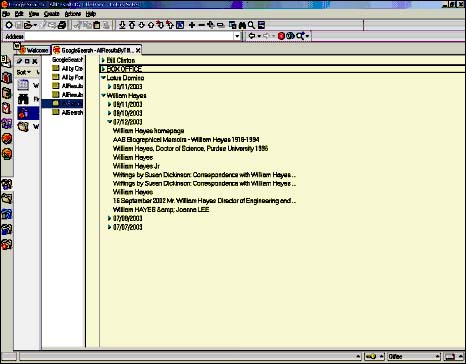Screen dimensions: 466x364
Task: Expand 09/11/2003 under Lotus Domino
Action: 110,87
